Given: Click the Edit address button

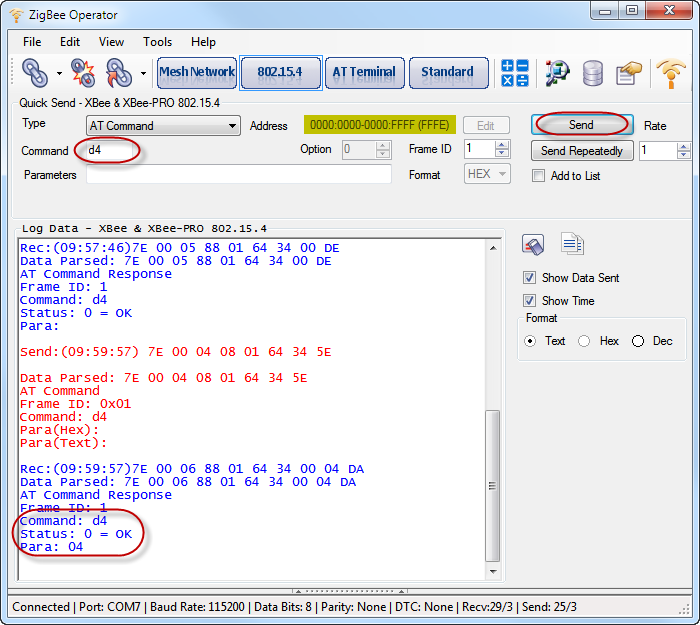Looking at the screenshot, I should coord(486,126).
